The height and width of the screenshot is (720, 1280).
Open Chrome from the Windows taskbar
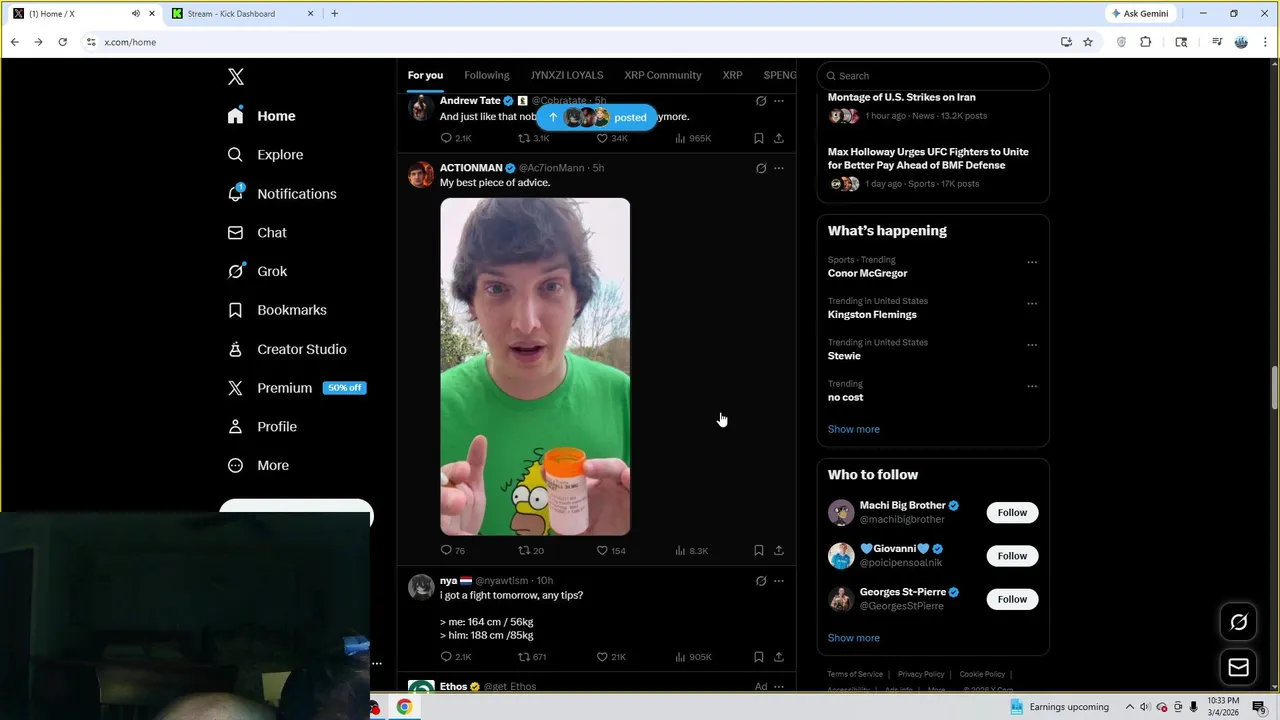[x=404, y=707]
